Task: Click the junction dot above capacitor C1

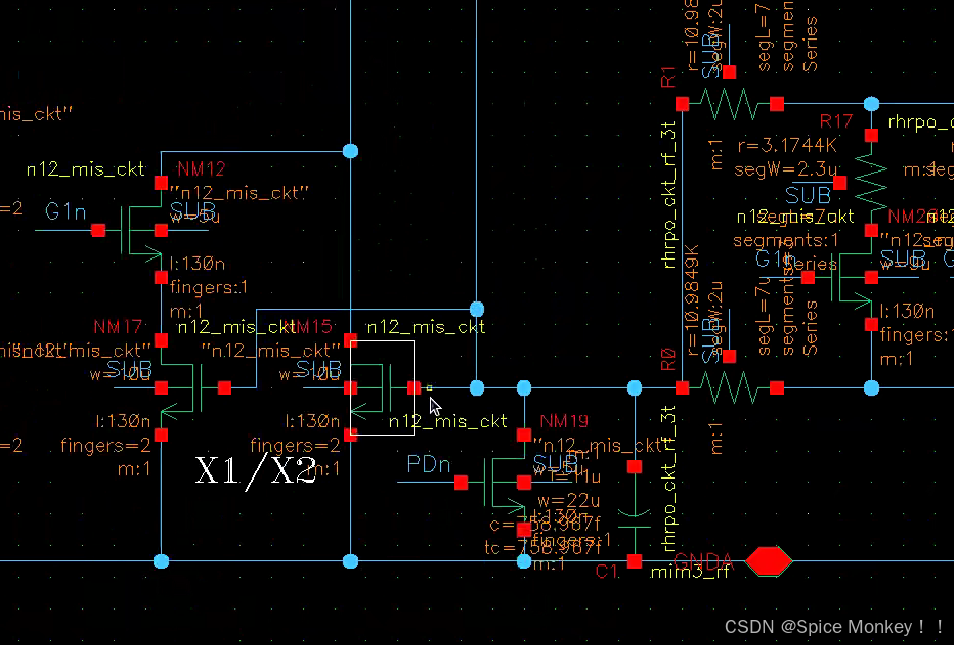Action: (x=634, y=388)
